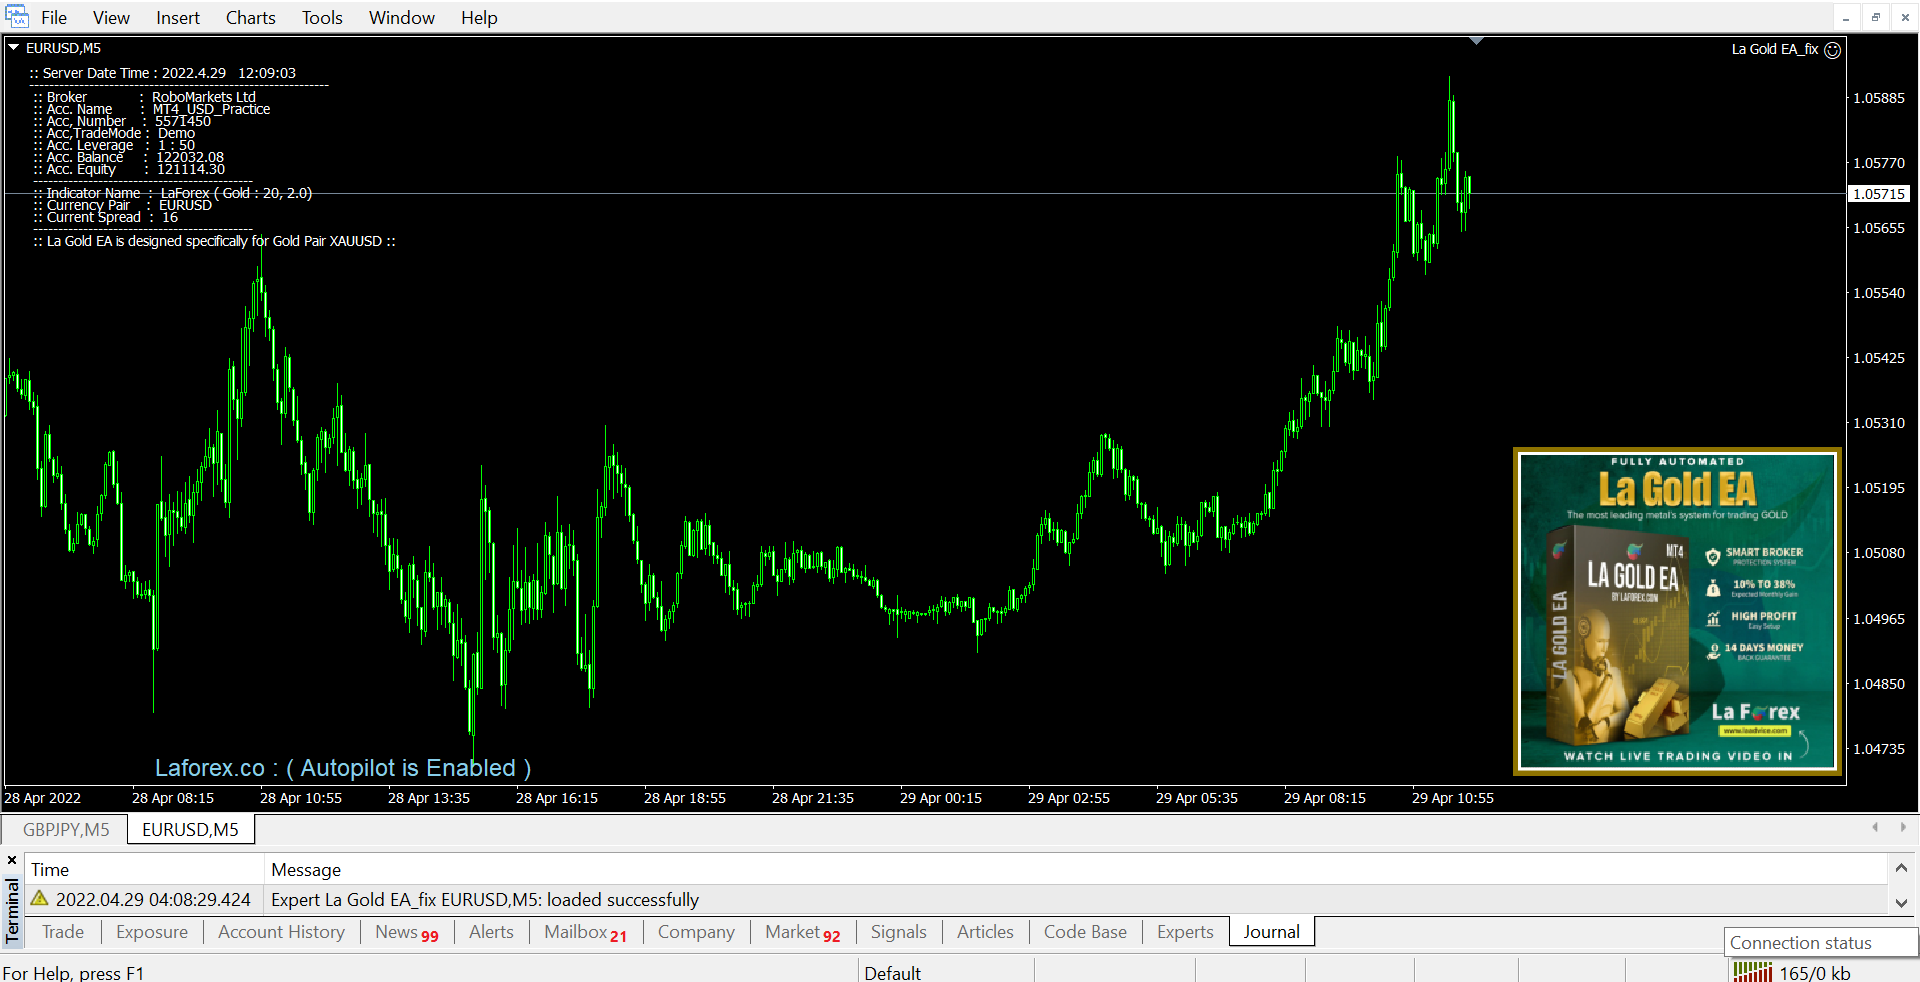Viewport: 1920px width, 982px height.
Task: Click the Acc. Equity value 121114.30
Action: (x=191, y=169)
